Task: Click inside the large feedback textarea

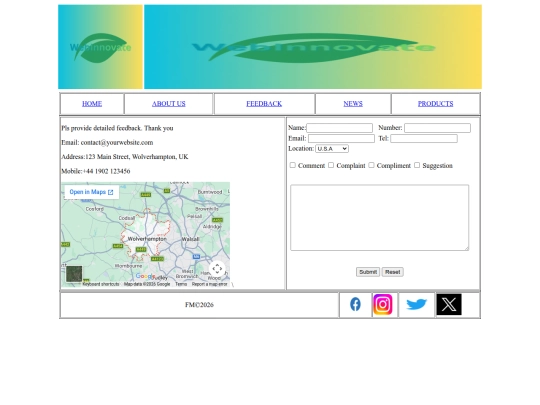Action: (380, 218)
